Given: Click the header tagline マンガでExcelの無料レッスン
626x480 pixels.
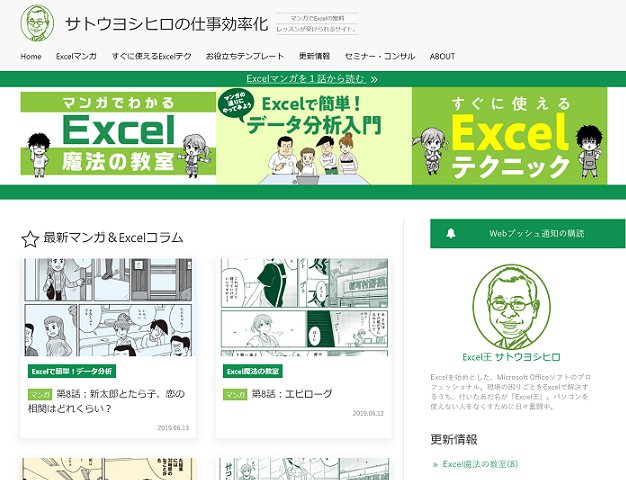Looking at the screenshot, I should point(317,24).
